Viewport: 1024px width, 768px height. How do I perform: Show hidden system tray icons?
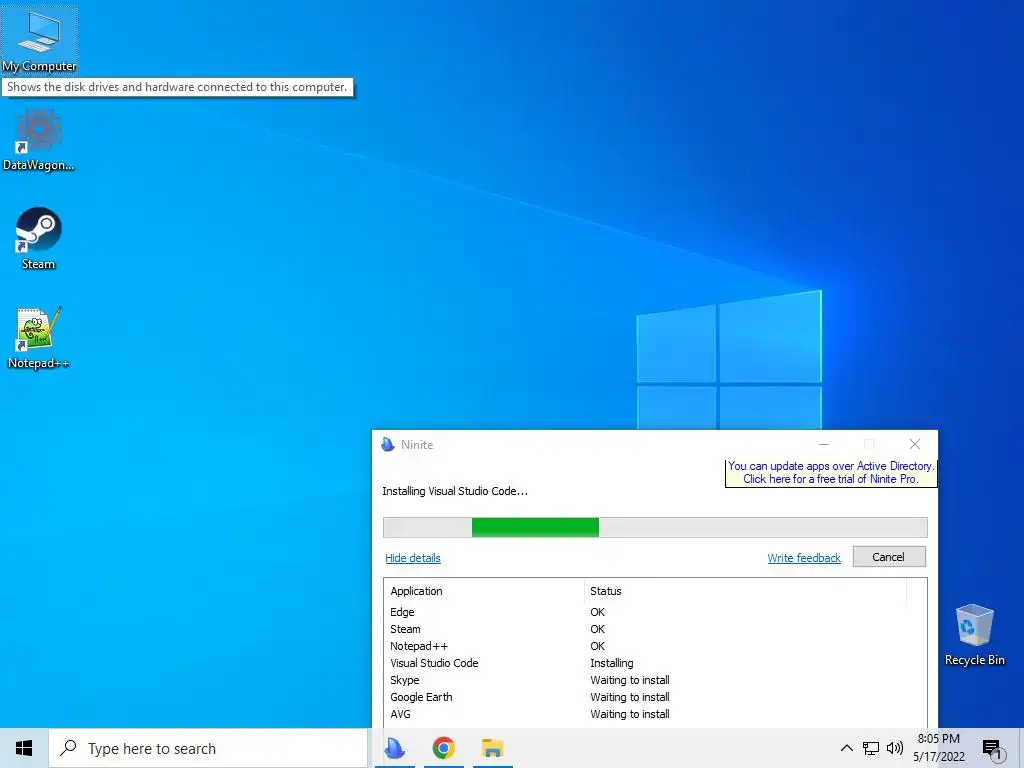pyautogui.click(x=846, y=748)
